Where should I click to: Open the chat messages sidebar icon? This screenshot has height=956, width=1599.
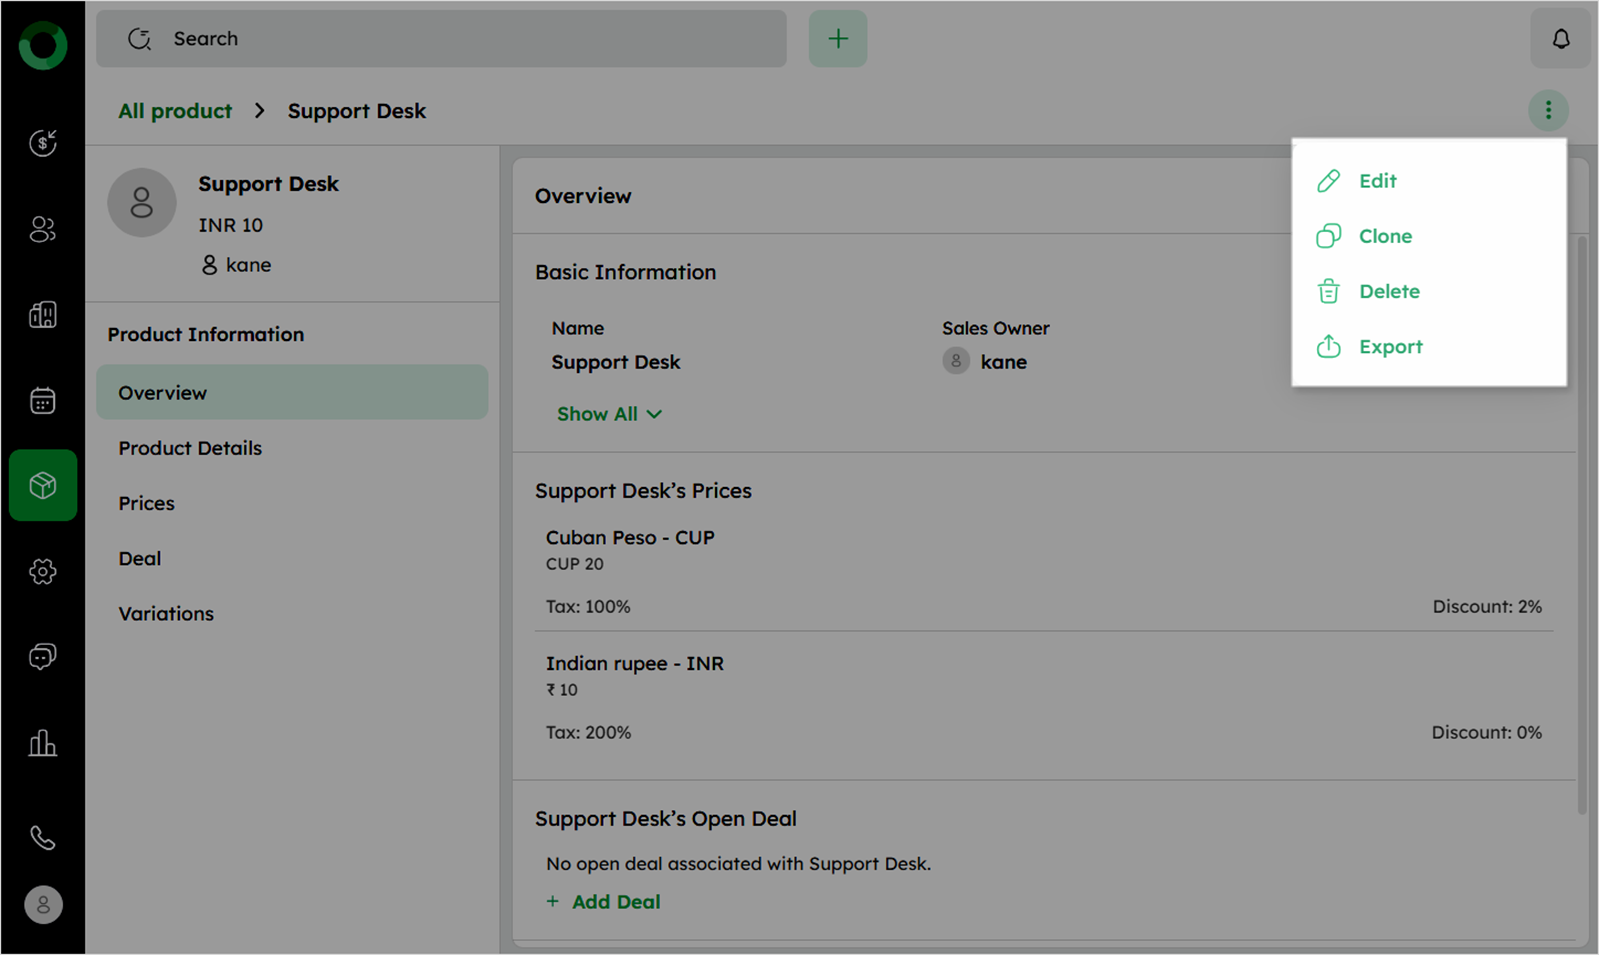point(42,656)
